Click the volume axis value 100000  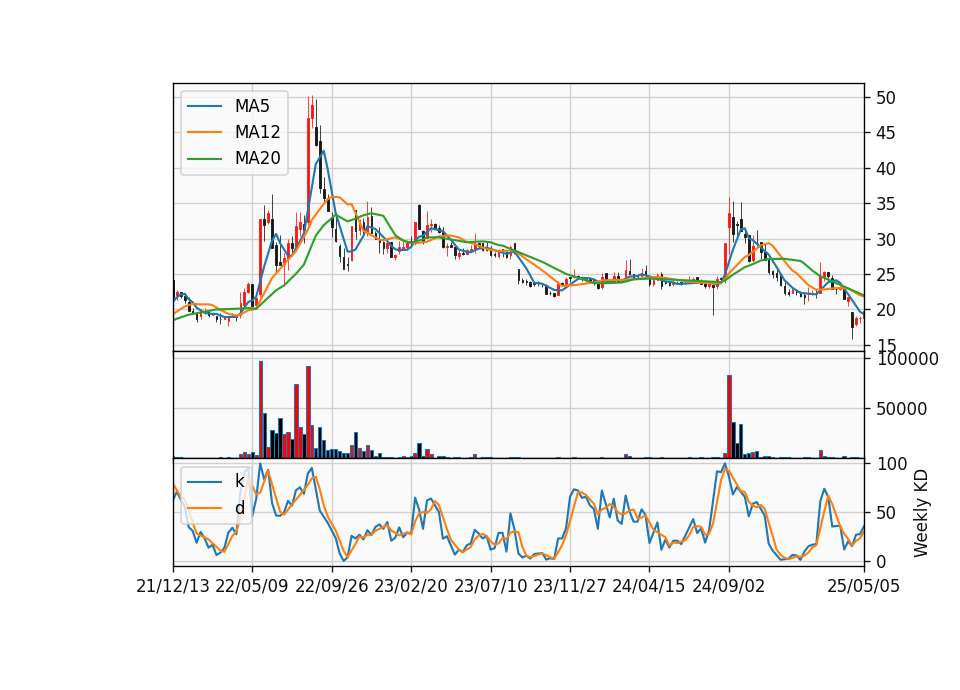pyautogui.click(x=907, y=359)
